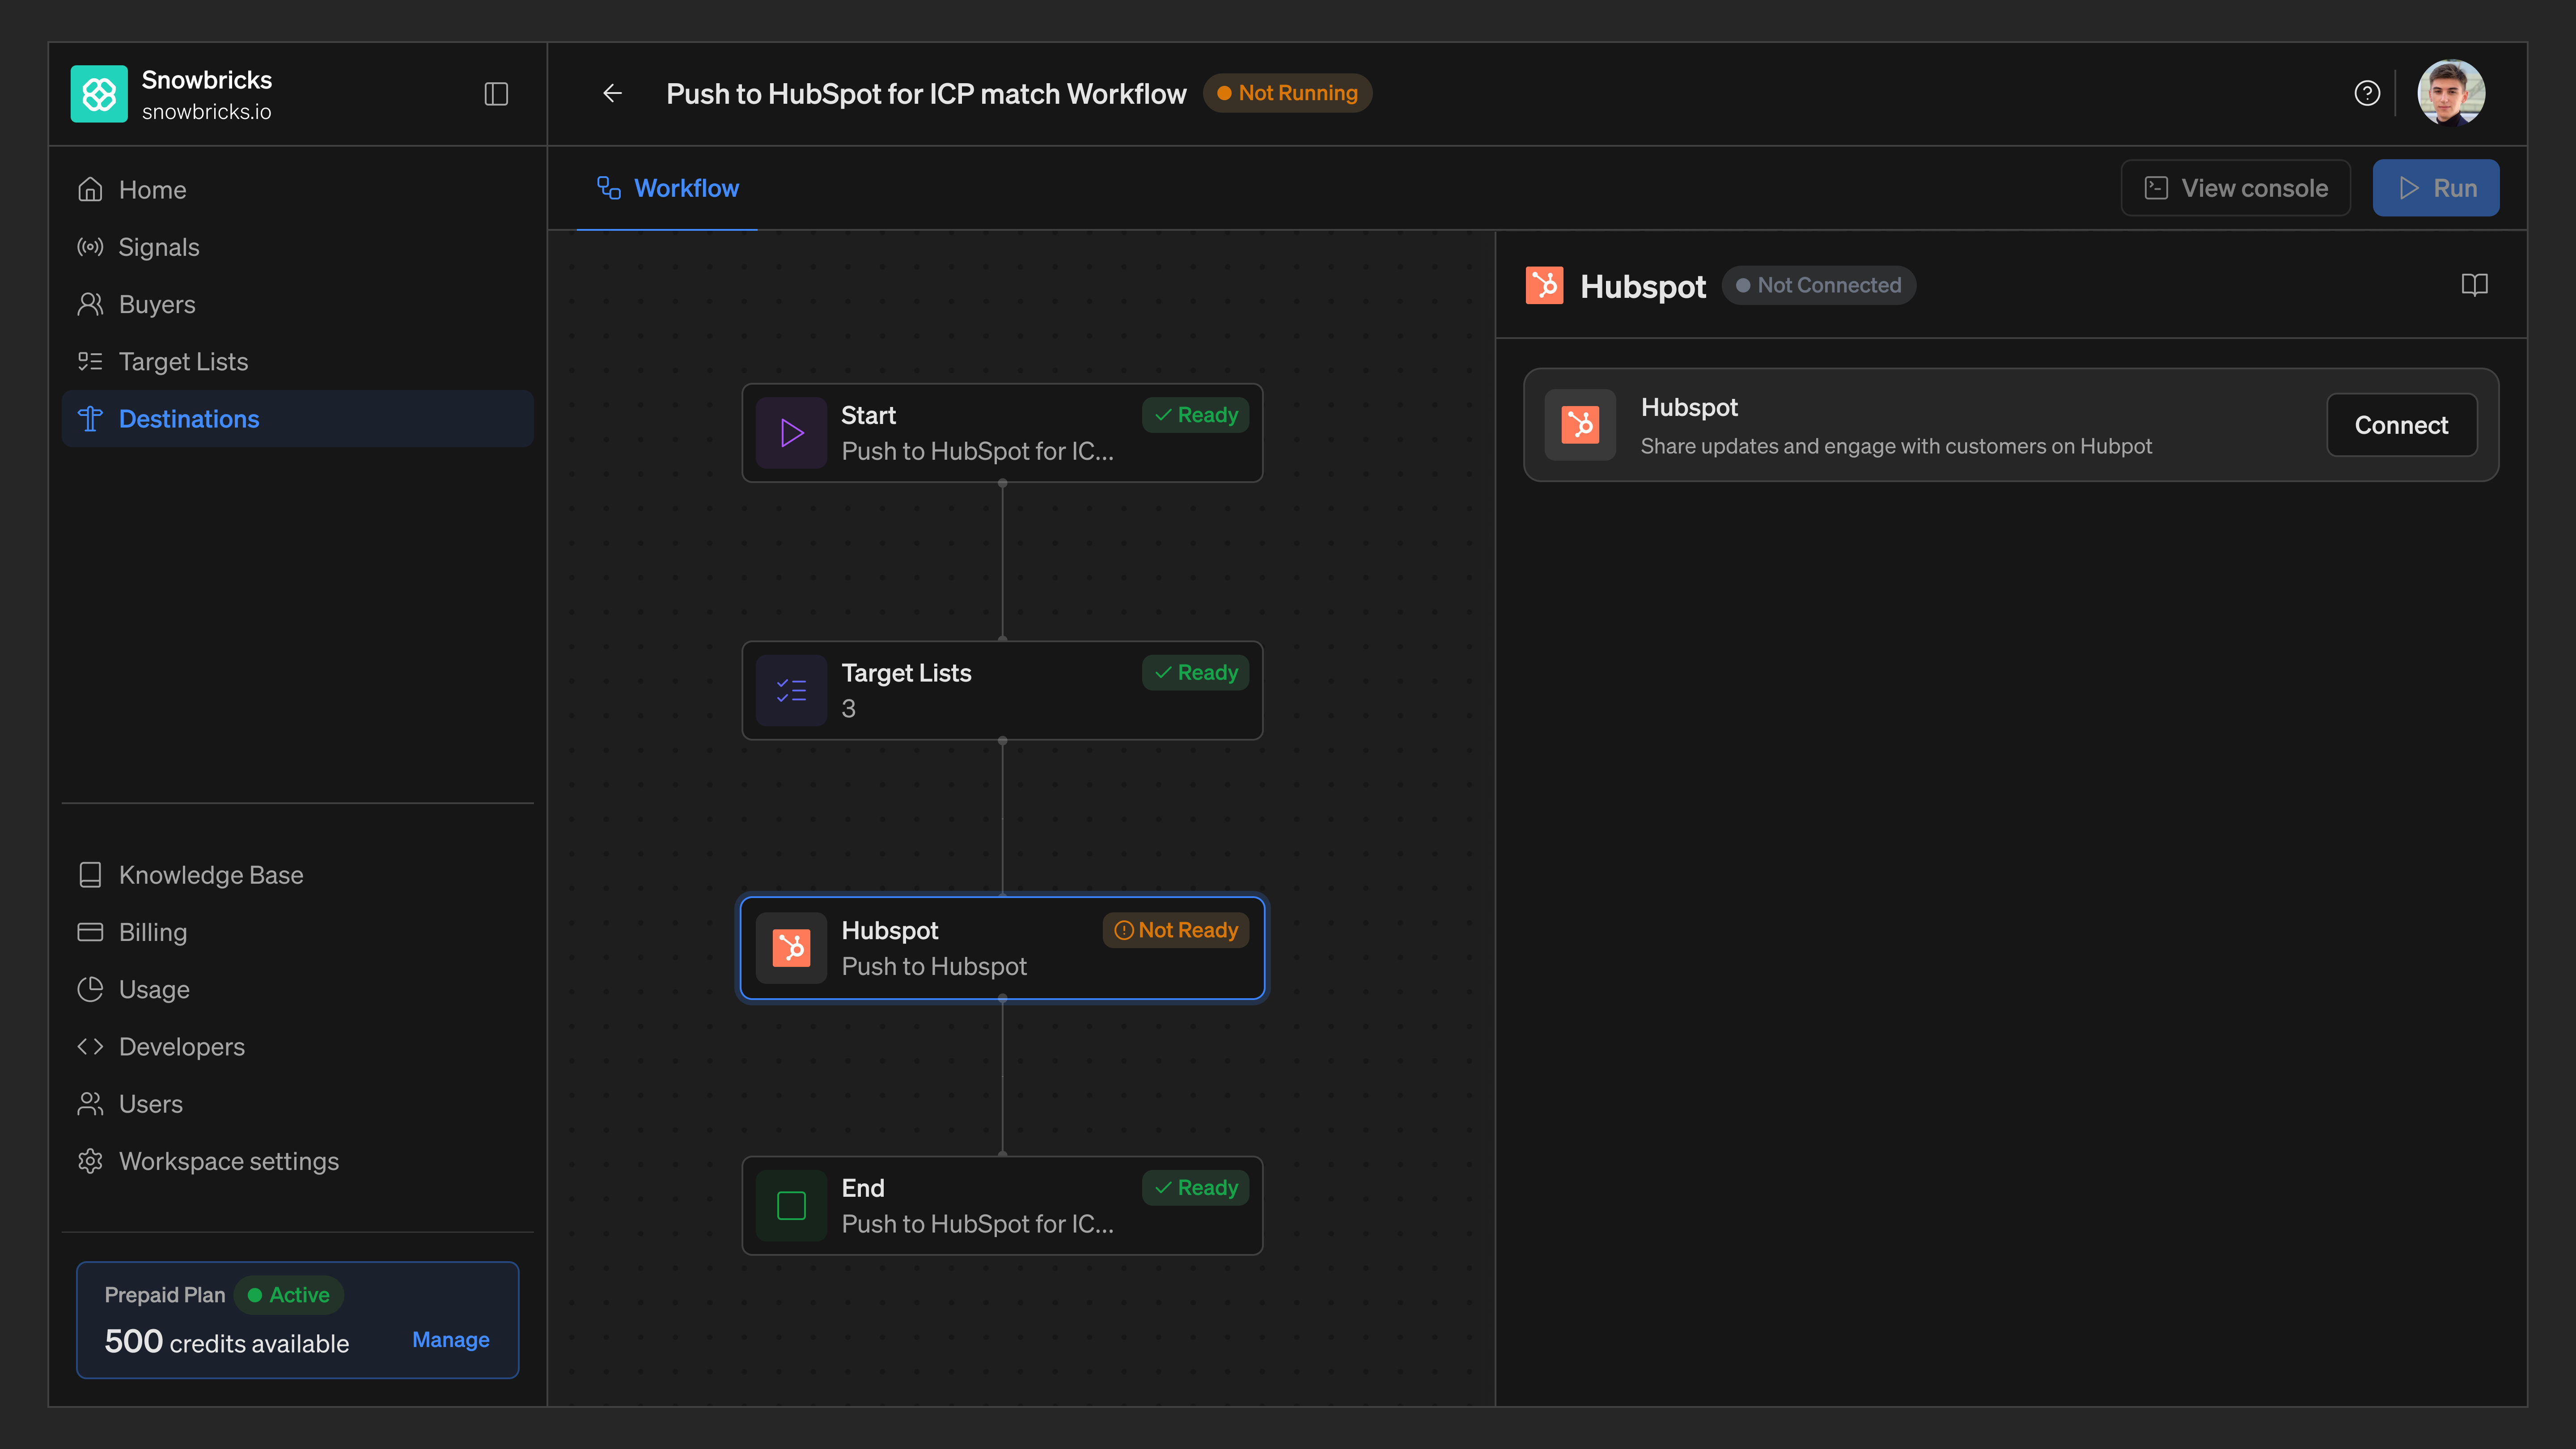The image size is (2576, 1449).
Task: Click the Developers code brackets icon
Action: (90, 1047)
